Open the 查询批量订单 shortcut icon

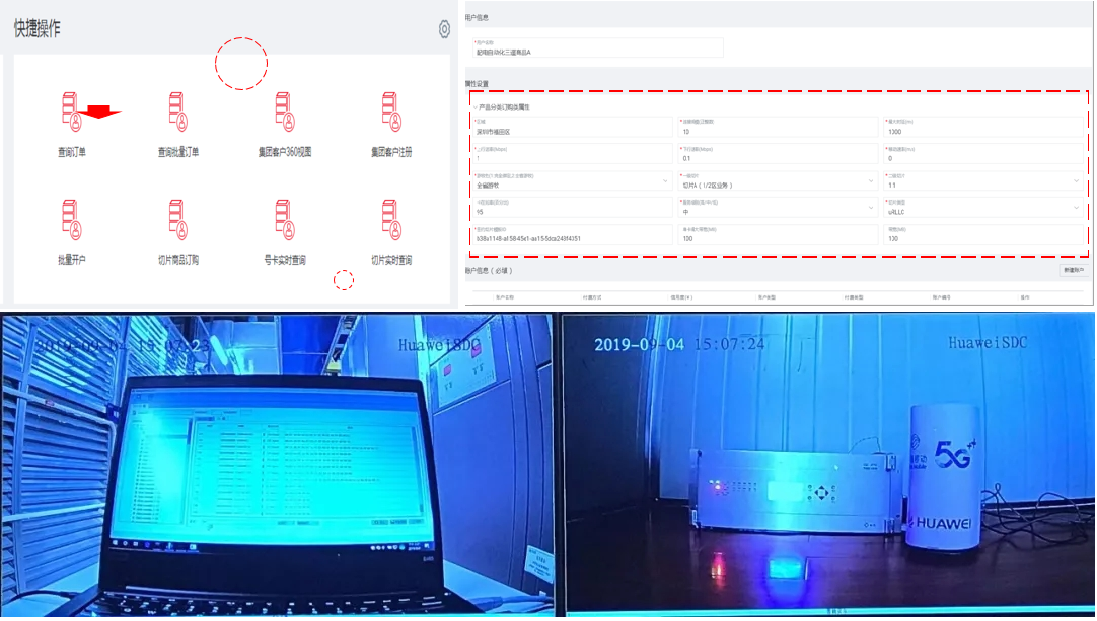click(177, 112)
